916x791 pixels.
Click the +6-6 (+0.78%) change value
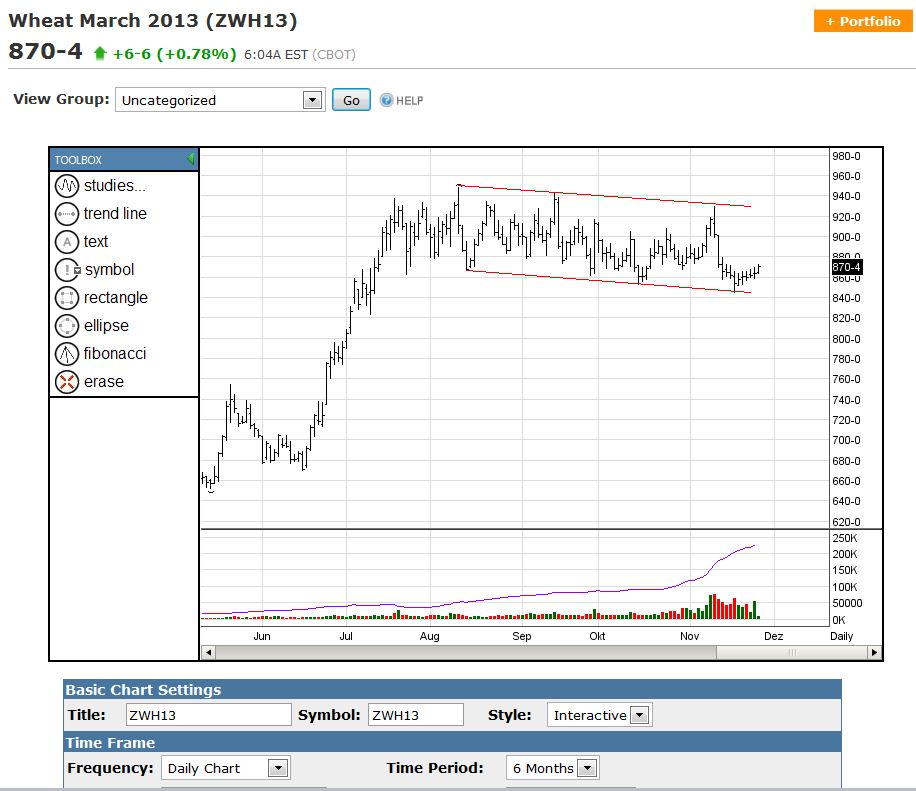(174, 54)
